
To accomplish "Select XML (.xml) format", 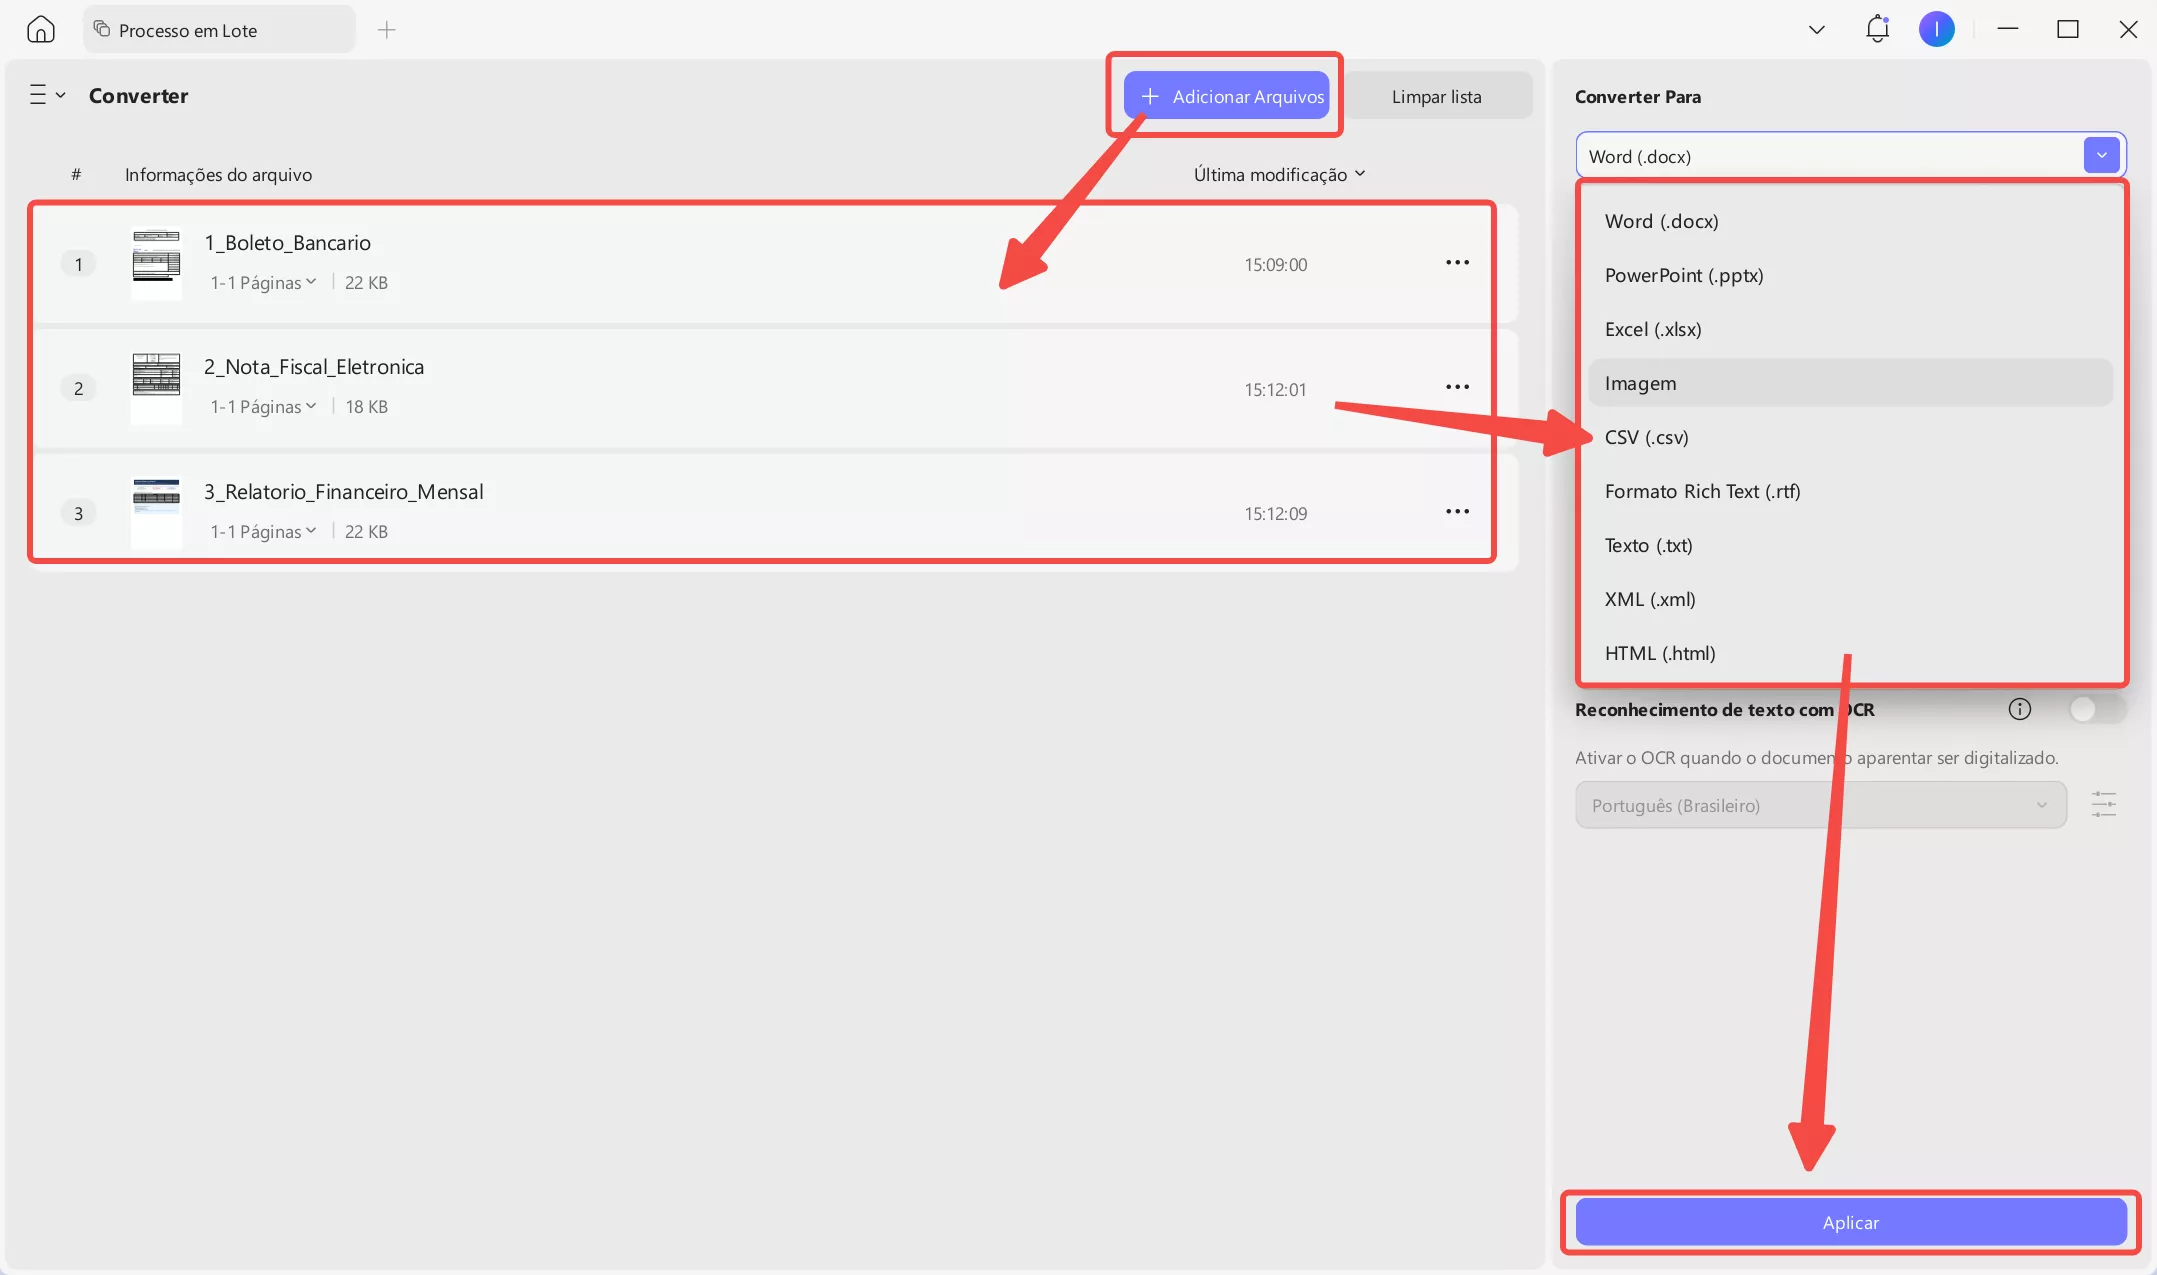I will click(1850, 599).
